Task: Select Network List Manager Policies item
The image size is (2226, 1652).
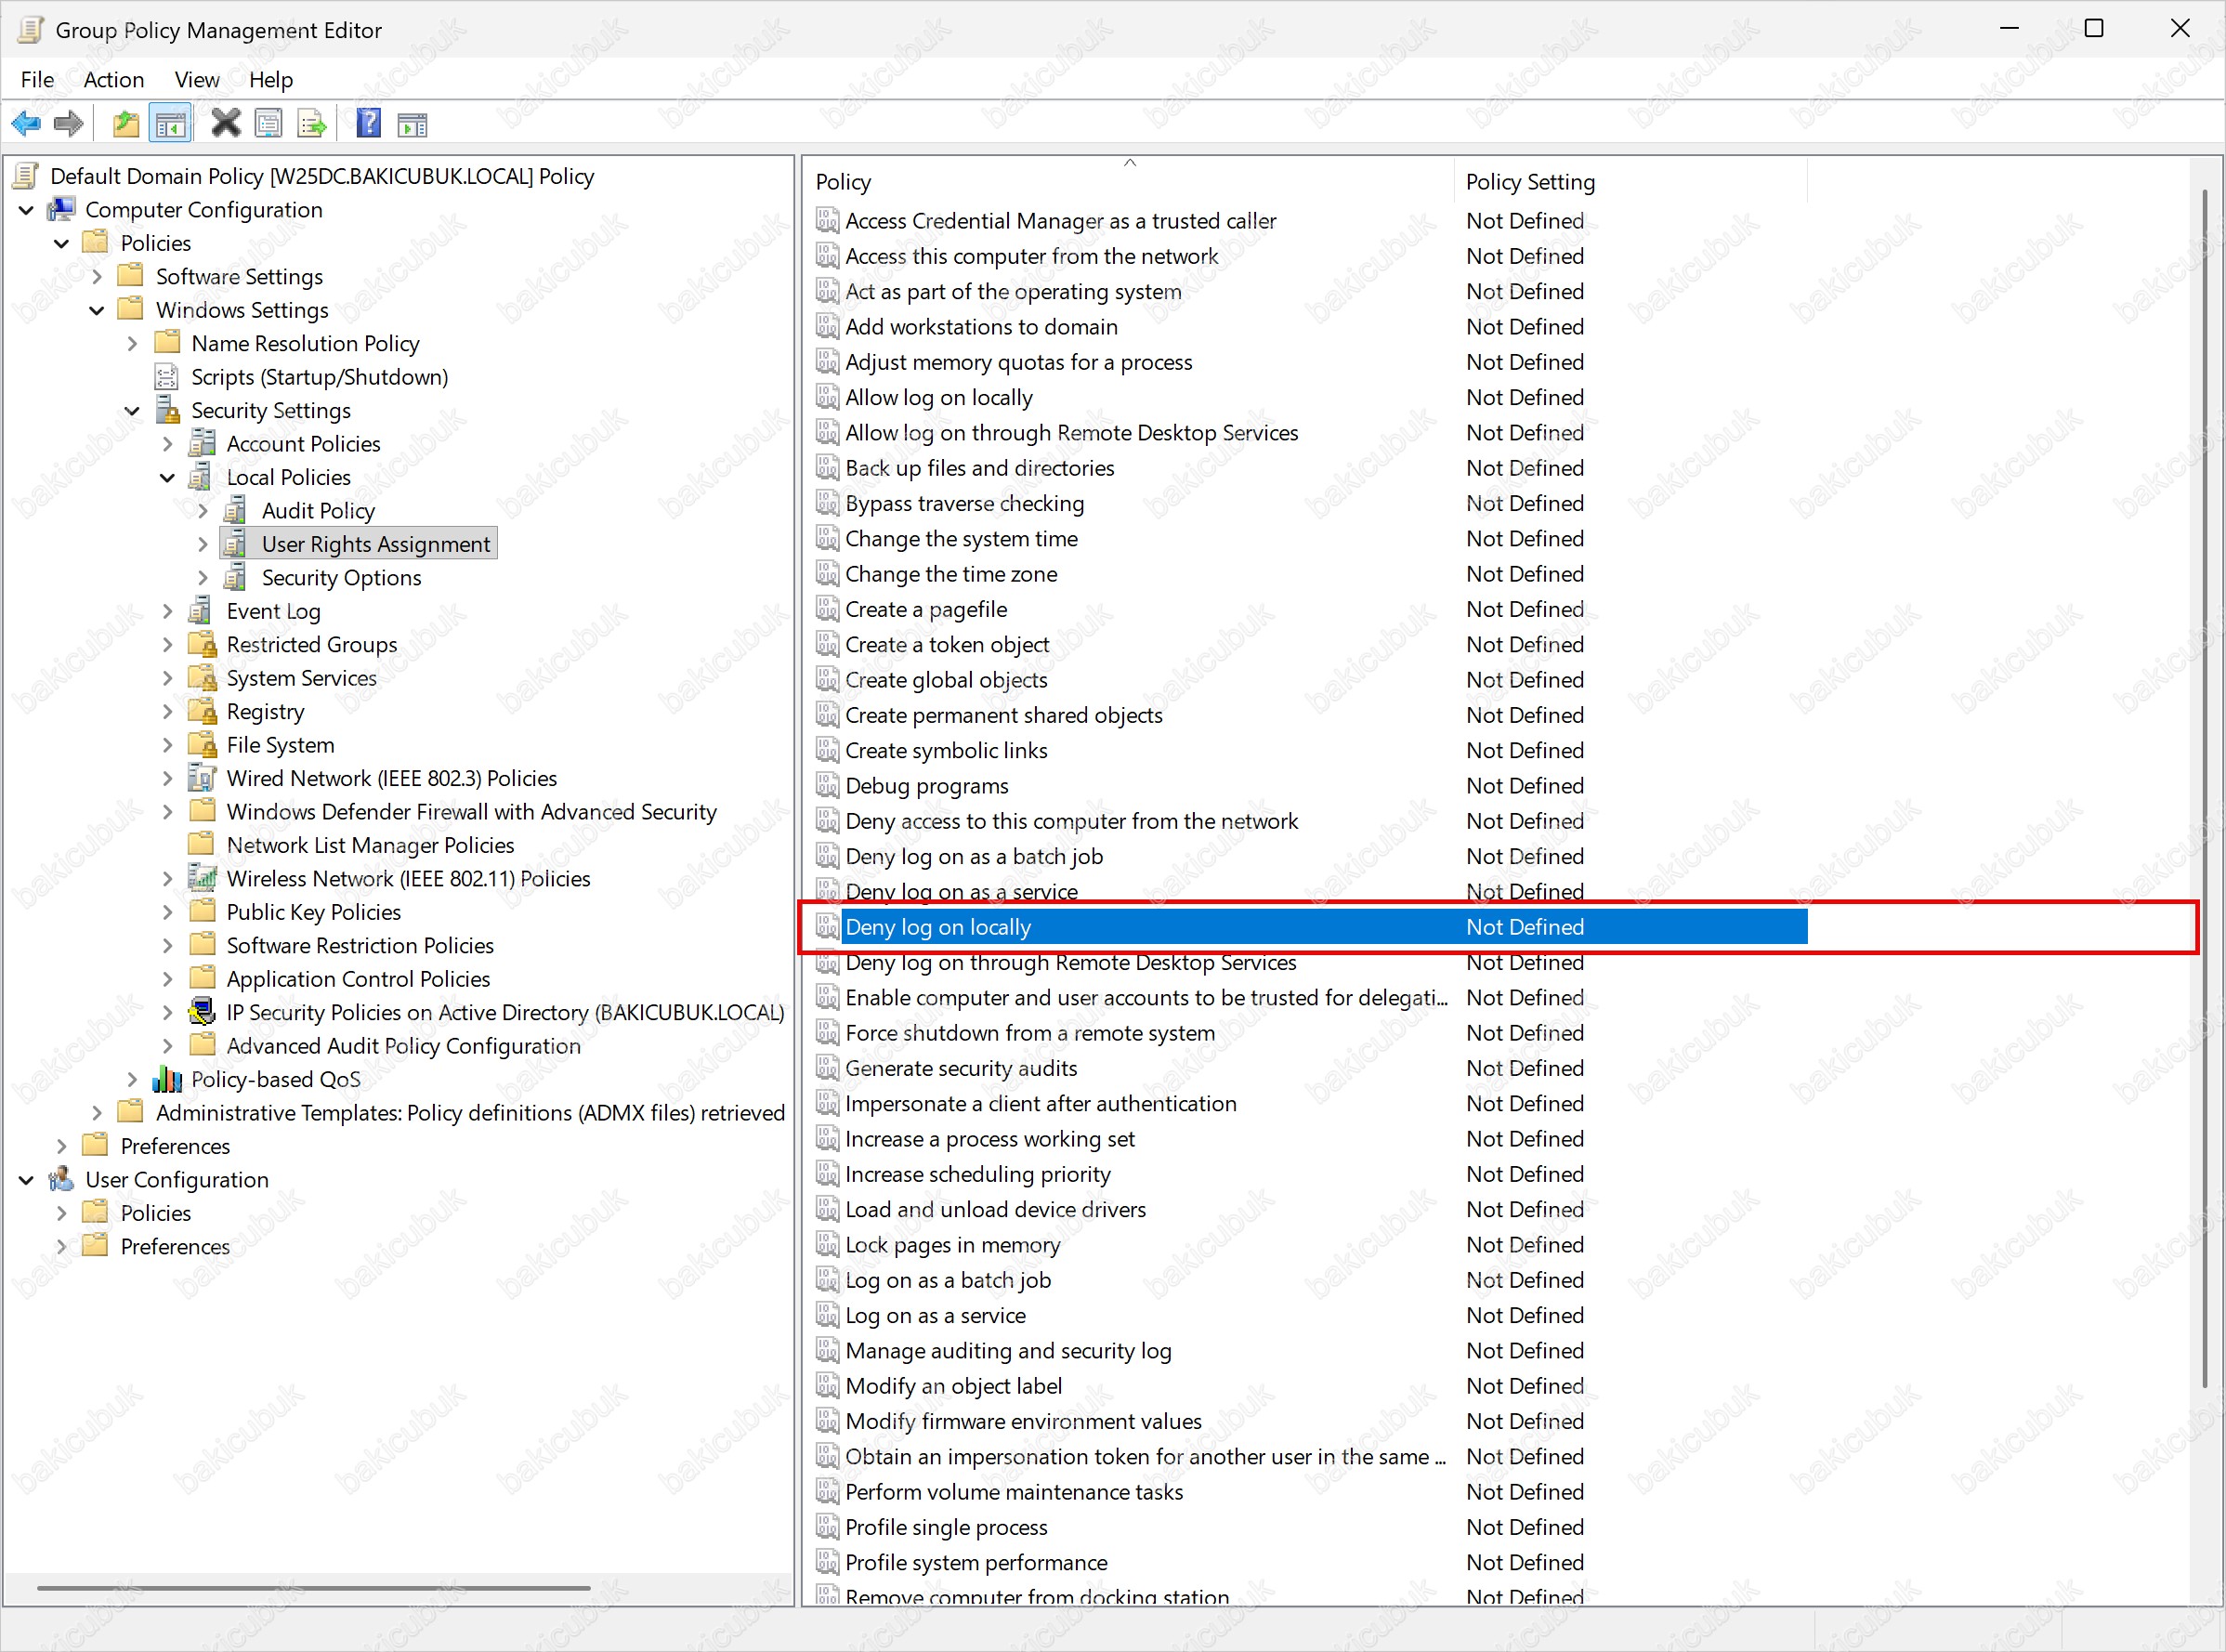Action: (x=370, y=845)
